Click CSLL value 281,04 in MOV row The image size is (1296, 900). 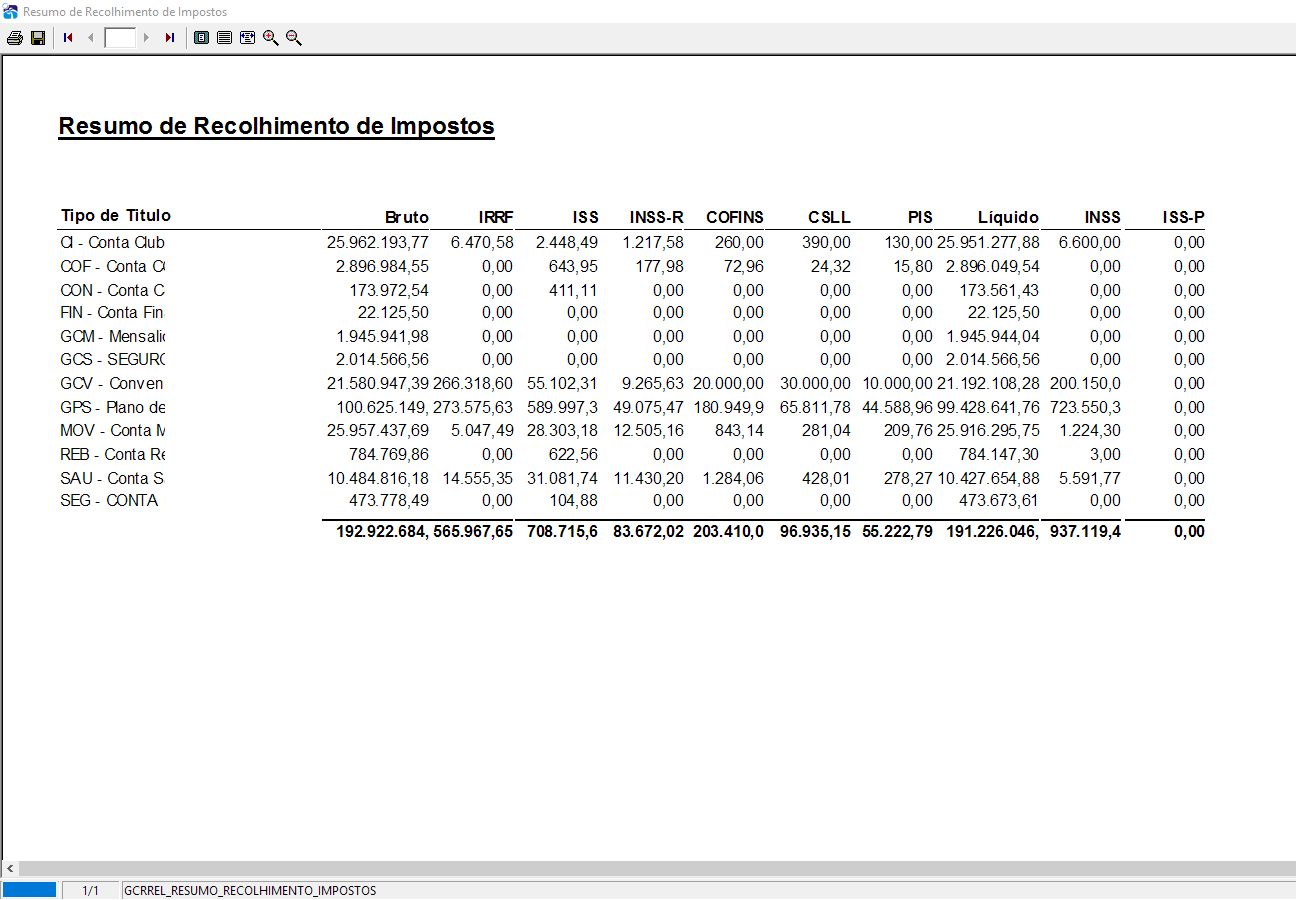[x=826, y=430]
